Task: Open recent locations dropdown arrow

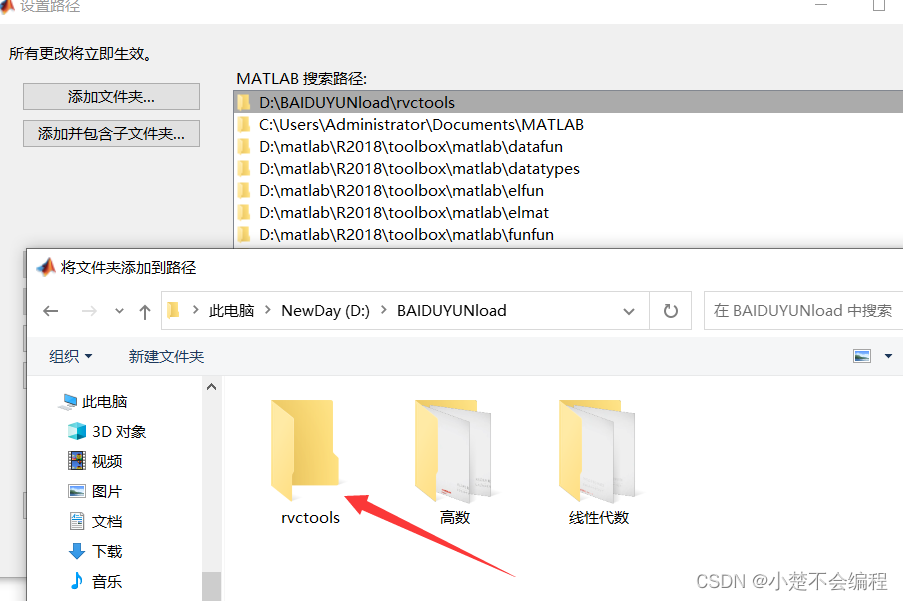Action: tap(119, 311)
